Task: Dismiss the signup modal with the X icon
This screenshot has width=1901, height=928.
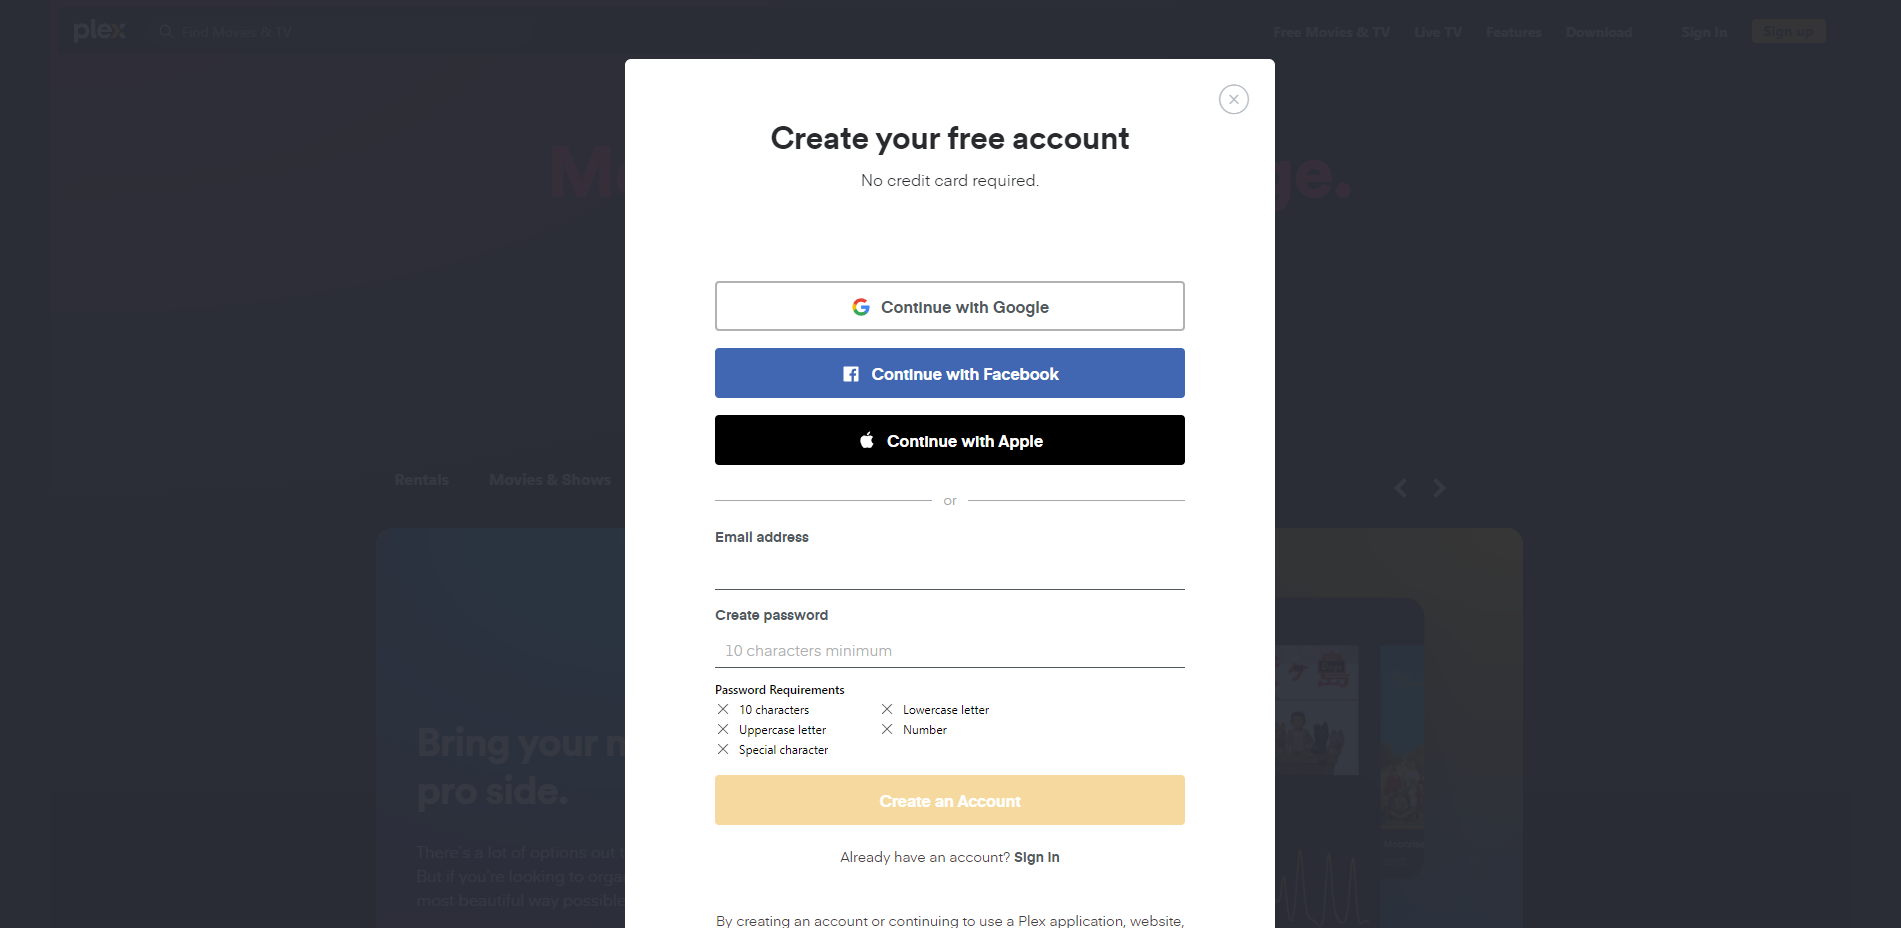Action: (x=1233, y=99)
